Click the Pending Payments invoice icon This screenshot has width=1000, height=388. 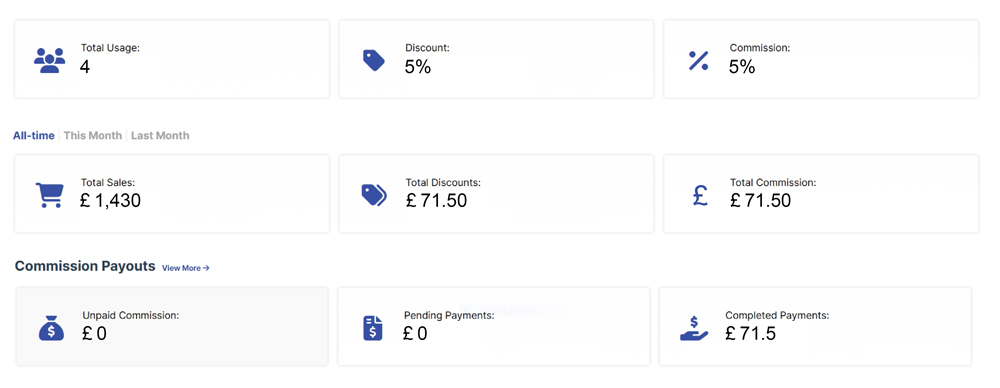point(372,327)
